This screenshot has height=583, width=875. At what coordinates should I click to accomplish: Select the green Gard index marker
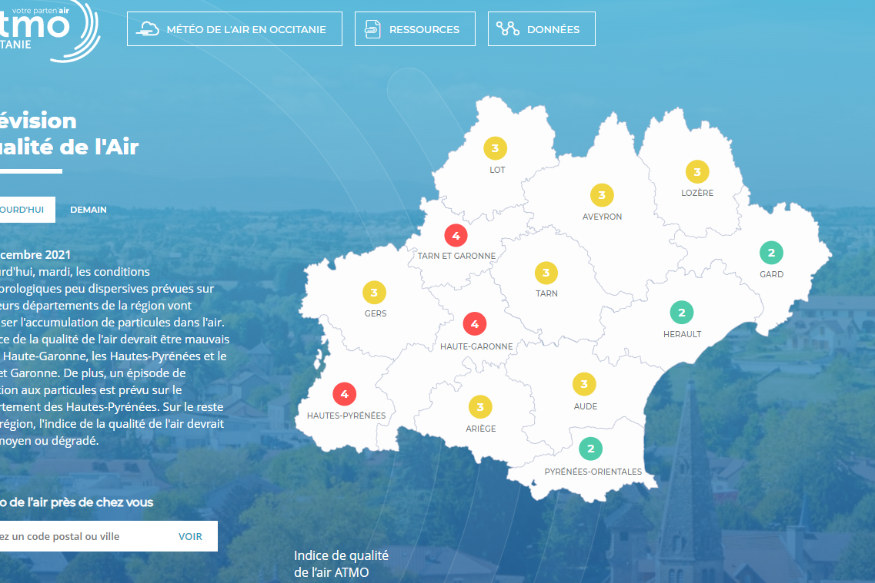click(x=771, y=253)
